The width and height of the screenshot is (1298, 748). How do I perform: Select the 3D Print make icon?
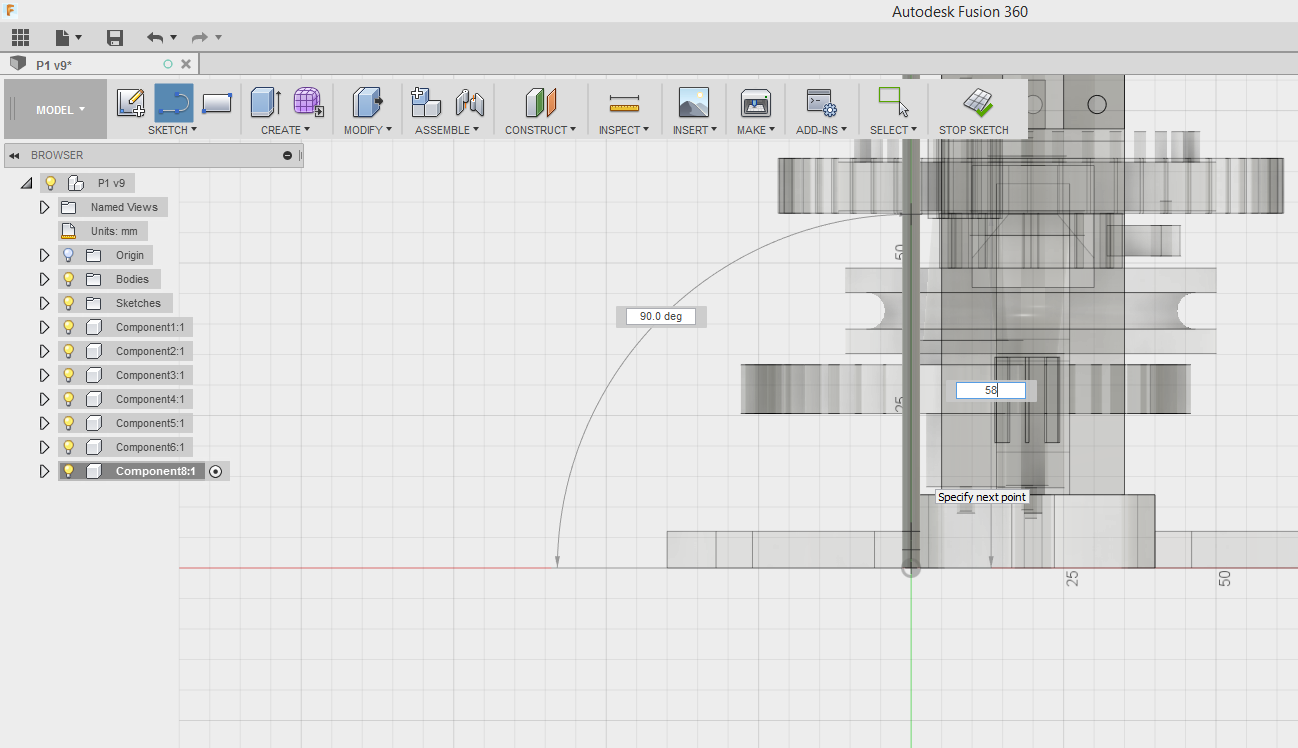tap(755, 102)
